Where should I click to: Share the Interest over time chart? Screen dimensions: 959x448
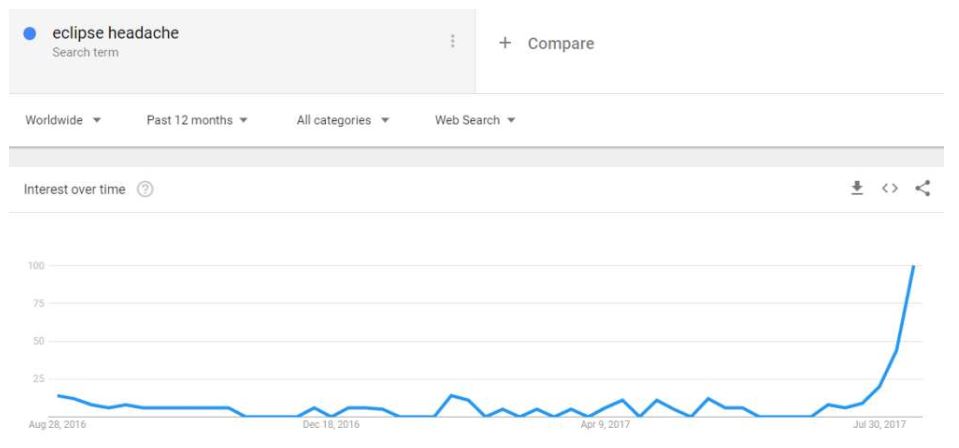click(x=922, y=189)
